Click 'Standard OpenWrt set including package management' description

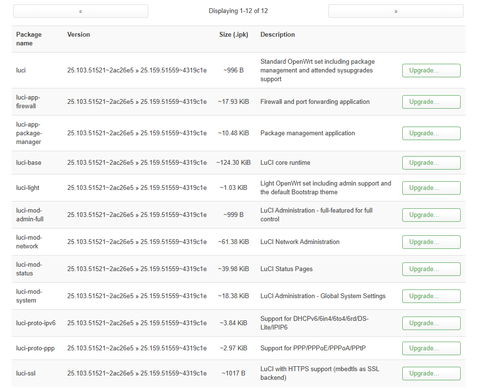pos(317,70)
